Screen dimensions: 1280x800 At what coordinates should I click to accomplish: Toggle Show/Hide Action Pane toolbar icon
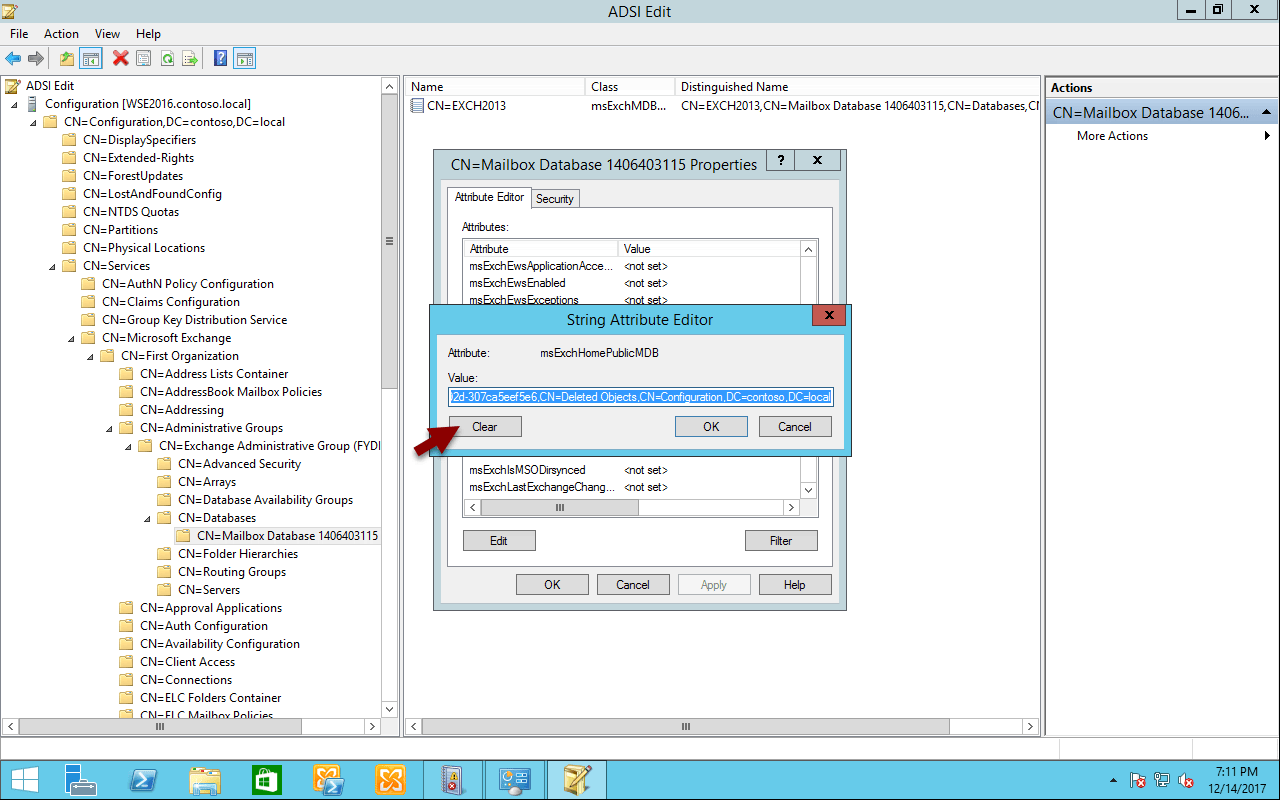245,59
